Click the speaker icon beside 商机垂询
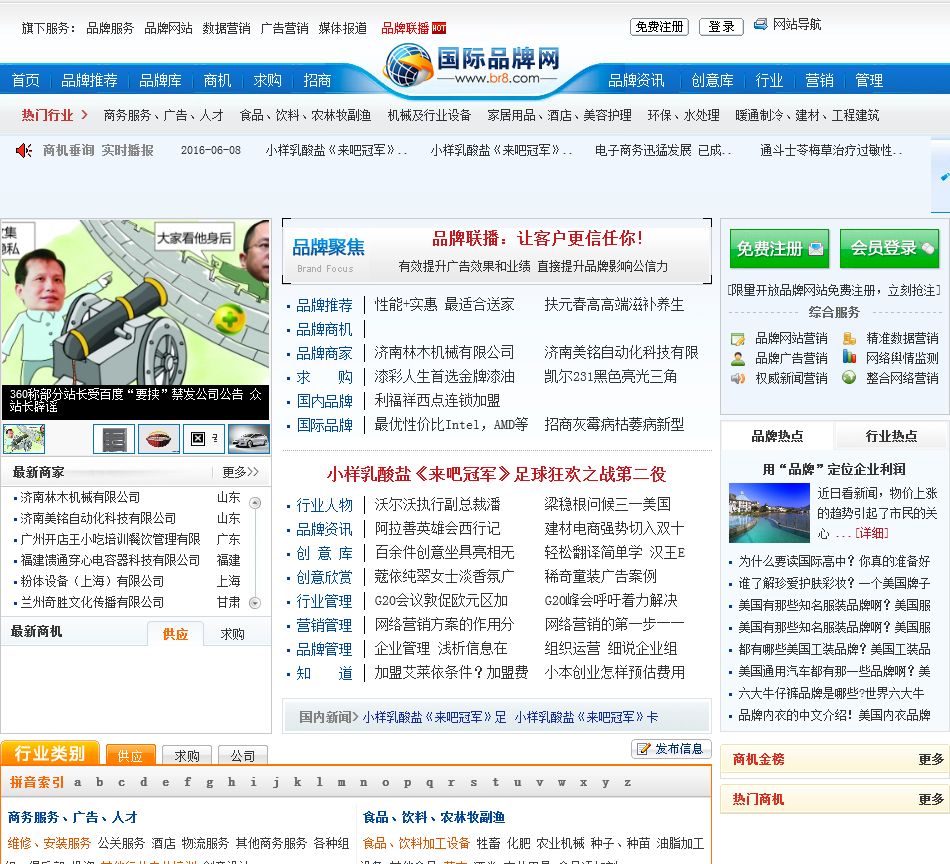 point(24,150)
